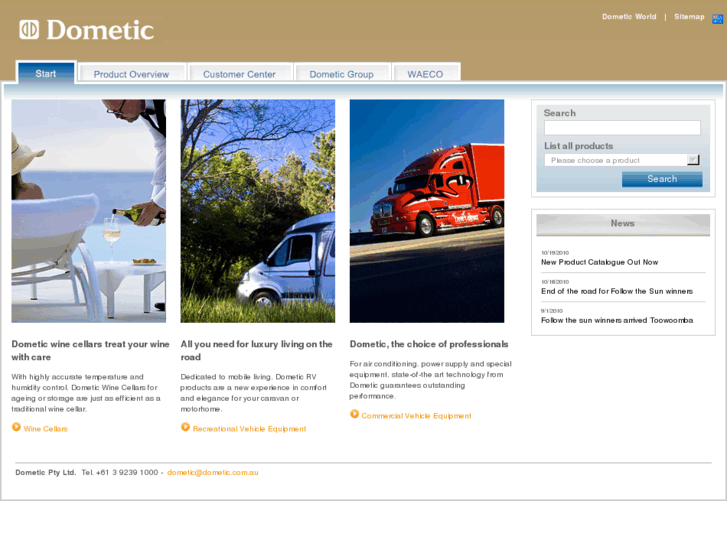727x545 pixels.
Task: Click heading 'Dometic wine cellars treat your wine with care'
Action: point(90,351)
